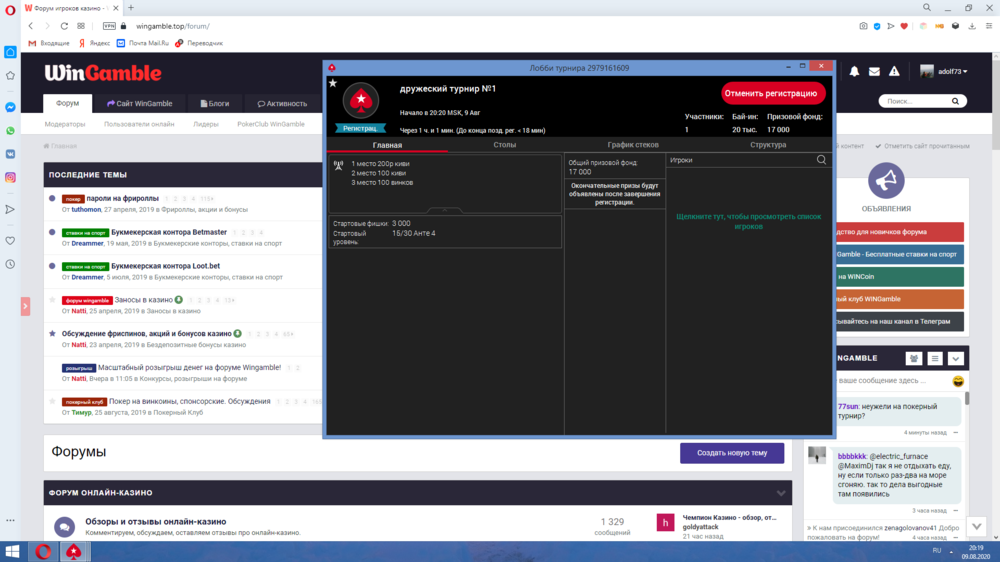Open ad blocker shield icon
This screenshot has width=1000, height=562.
877,26
